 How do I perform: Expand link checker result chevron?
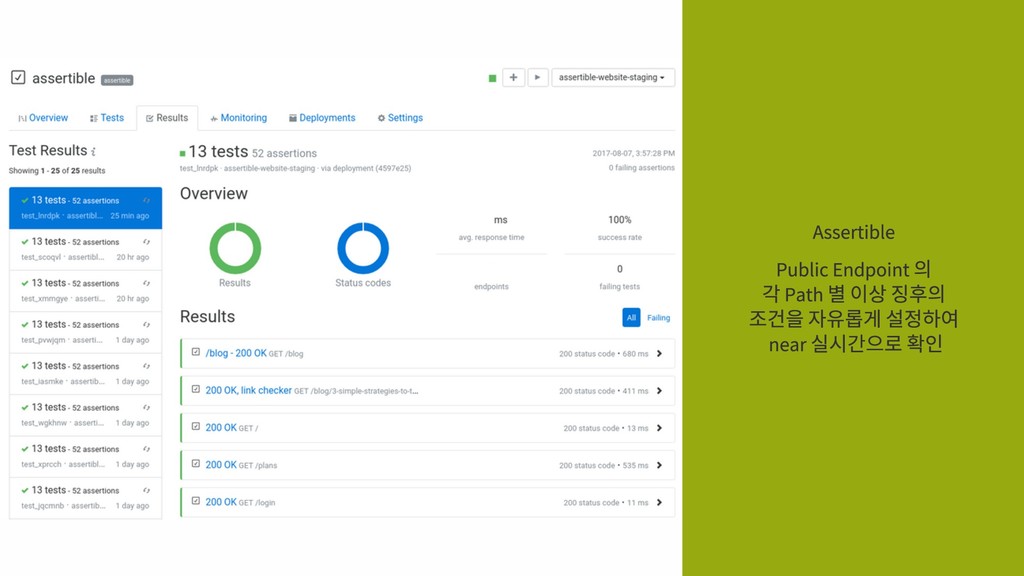tap(660, 391)
